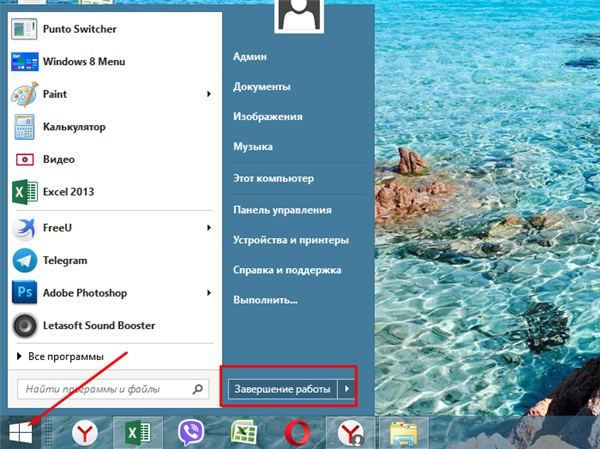Click the Letasoft Sound Booster speaker icon
600x449 pixels.
point(25,325)
